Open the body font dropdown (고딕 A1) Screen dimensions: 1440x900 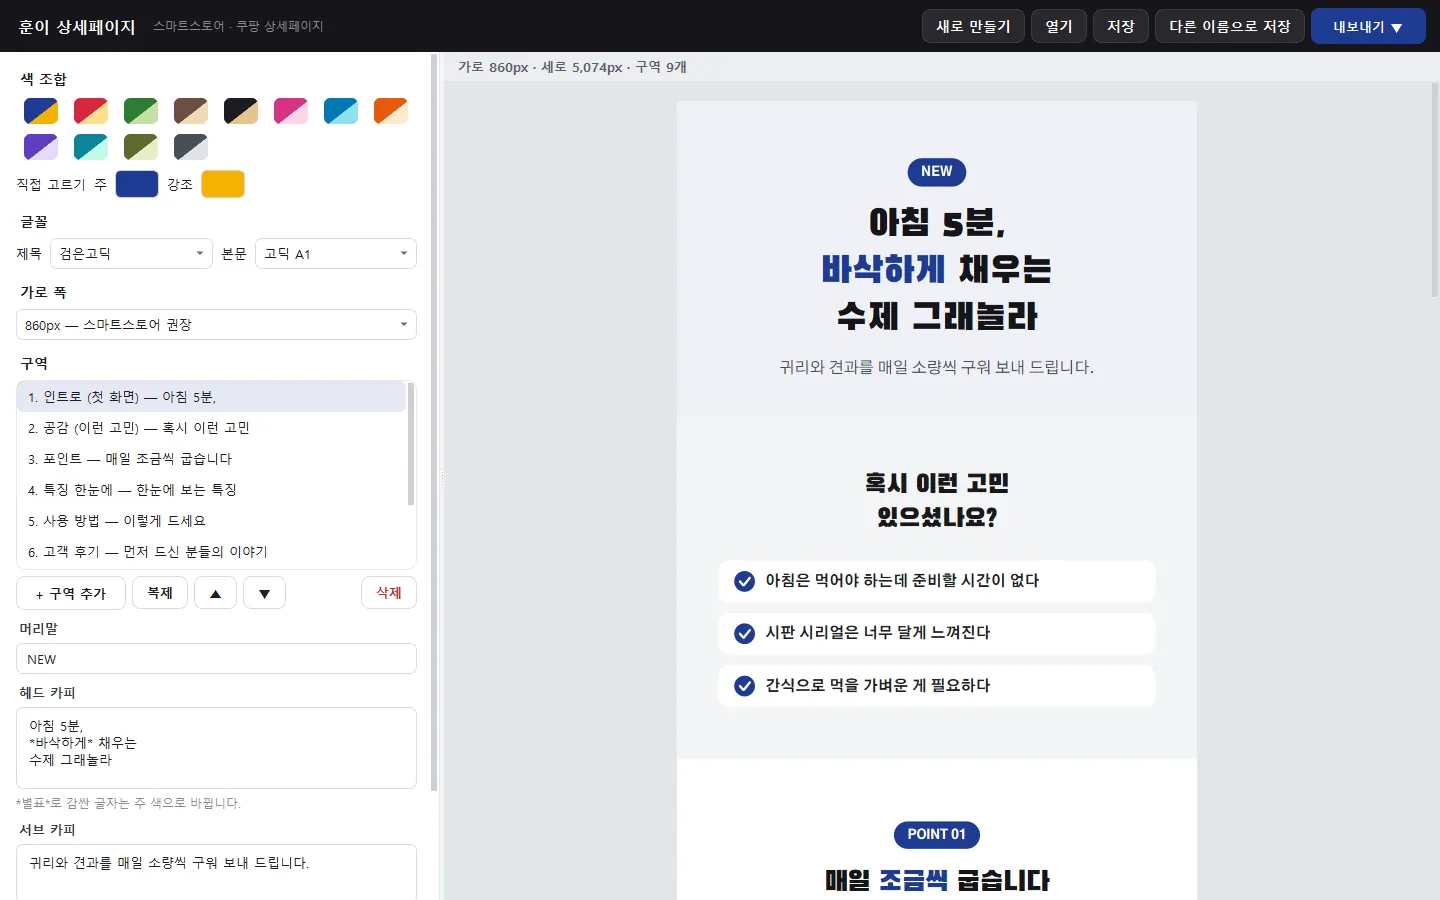(x=336, y=254)
